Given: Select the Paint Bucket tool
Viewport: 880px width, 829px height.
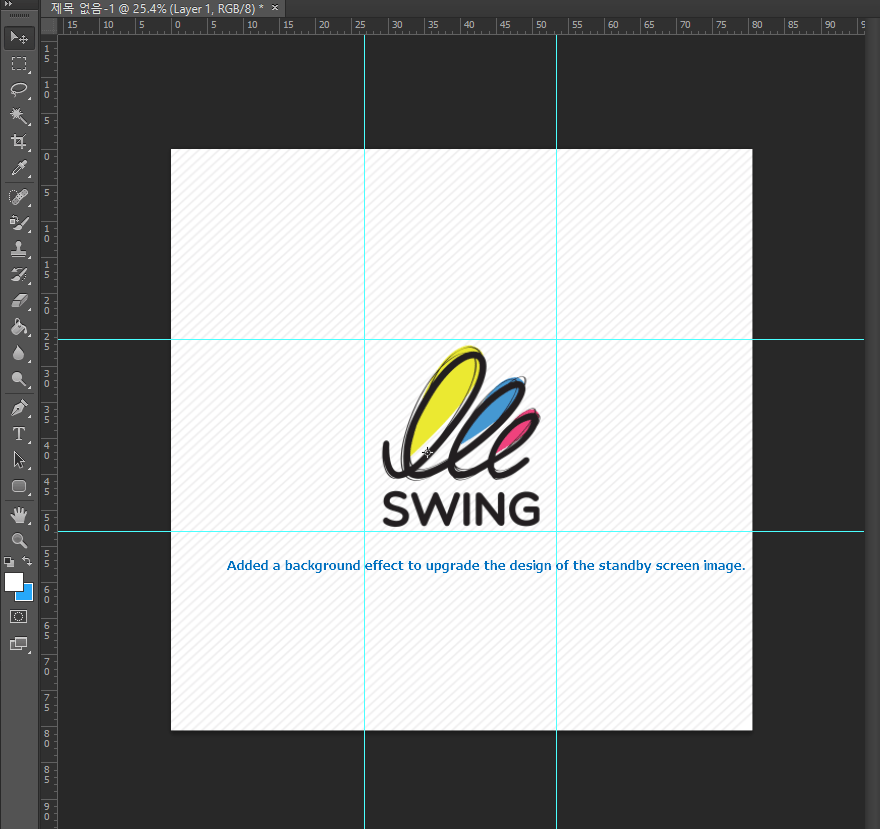Looking at the screenshot, I should (19, 329).
